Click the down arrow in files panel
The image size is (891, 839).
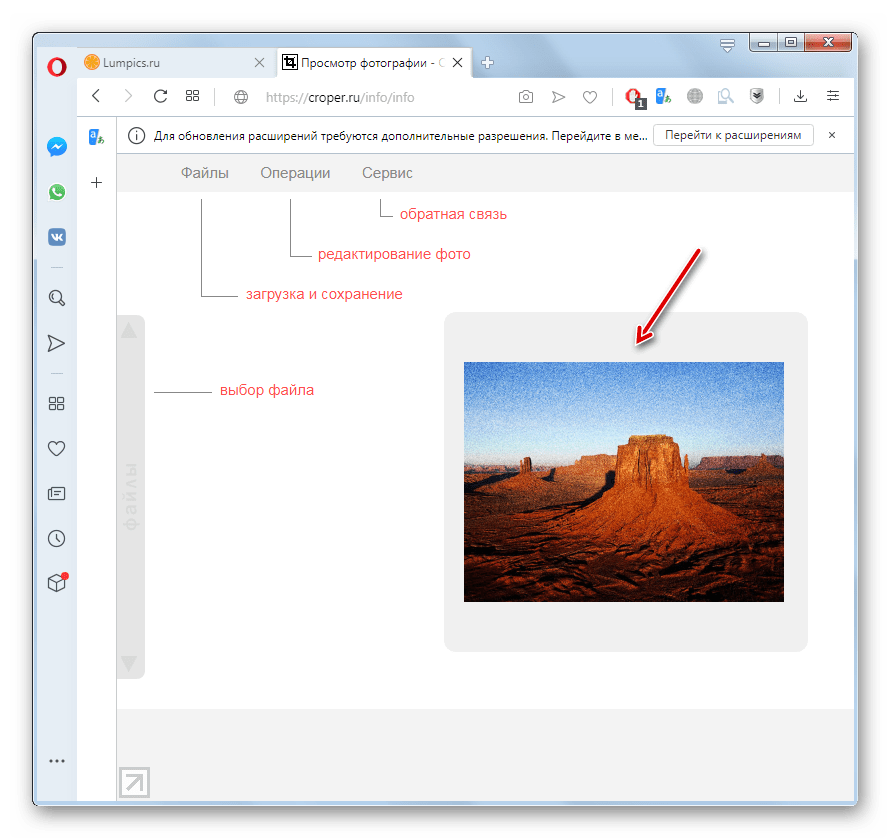129,663
